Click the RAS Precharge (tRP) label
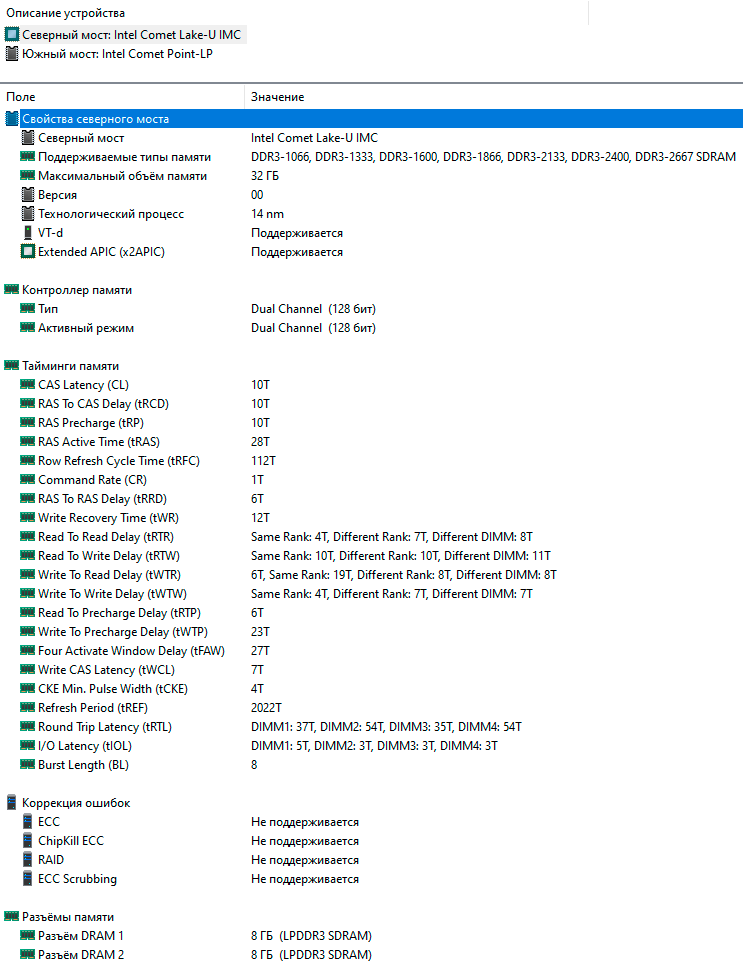 coord(91,423)
